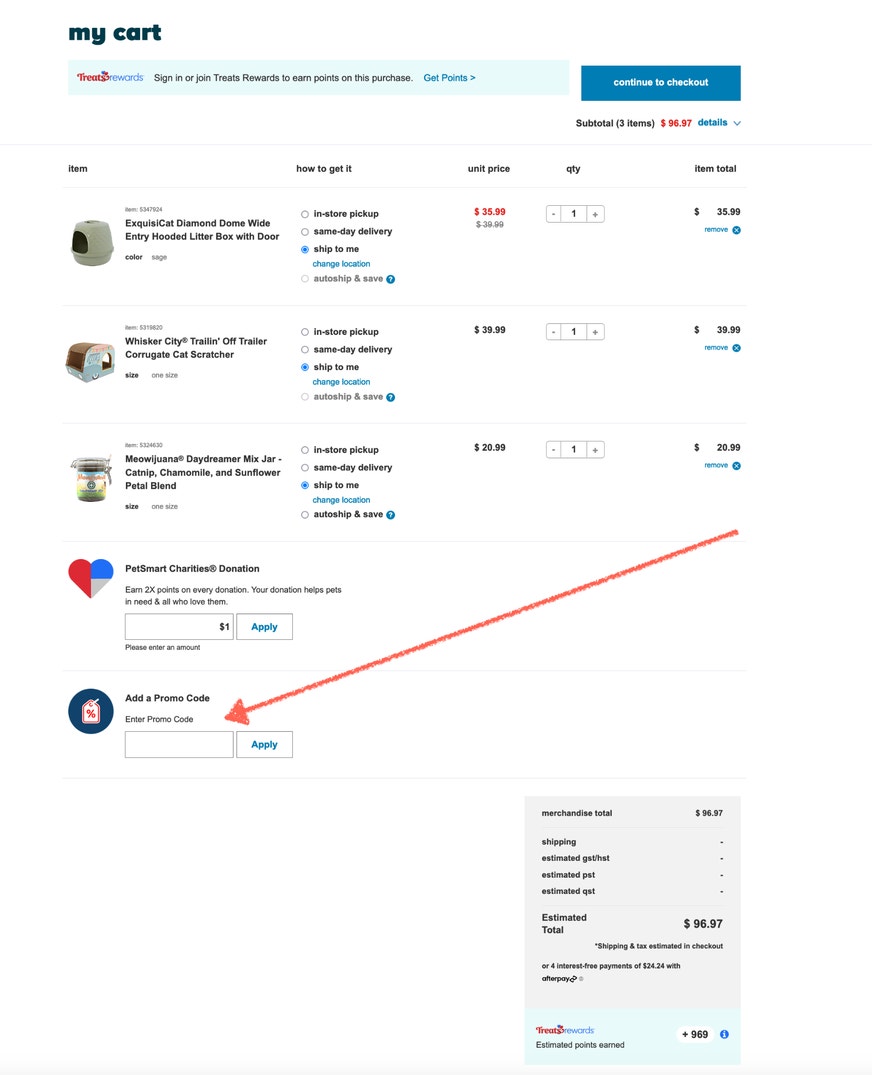Click the Treats Rewards logo in the banner
Image resolution: width=872 pixels, height=1075 pixels.
tap(110, 77)
